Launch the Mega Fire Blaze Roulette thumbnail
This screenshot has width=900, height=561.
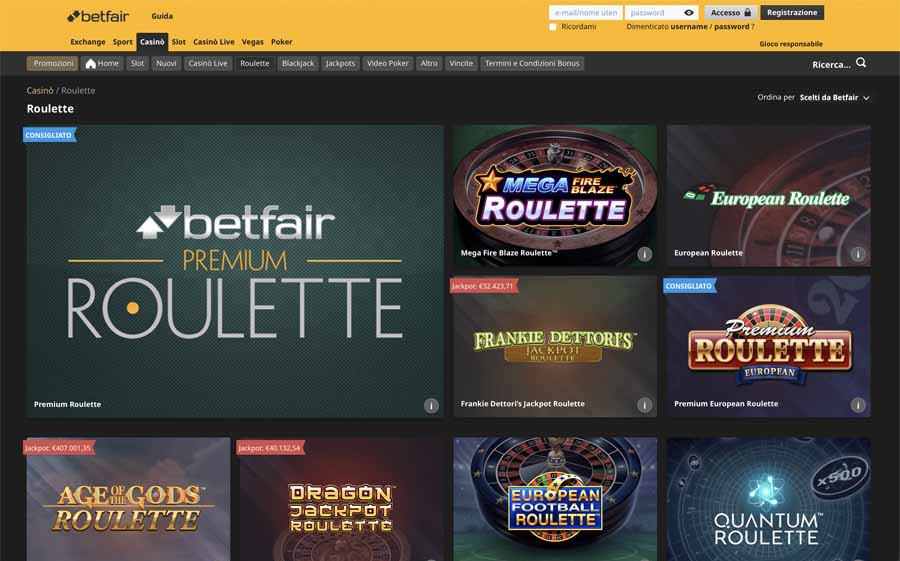555,196
